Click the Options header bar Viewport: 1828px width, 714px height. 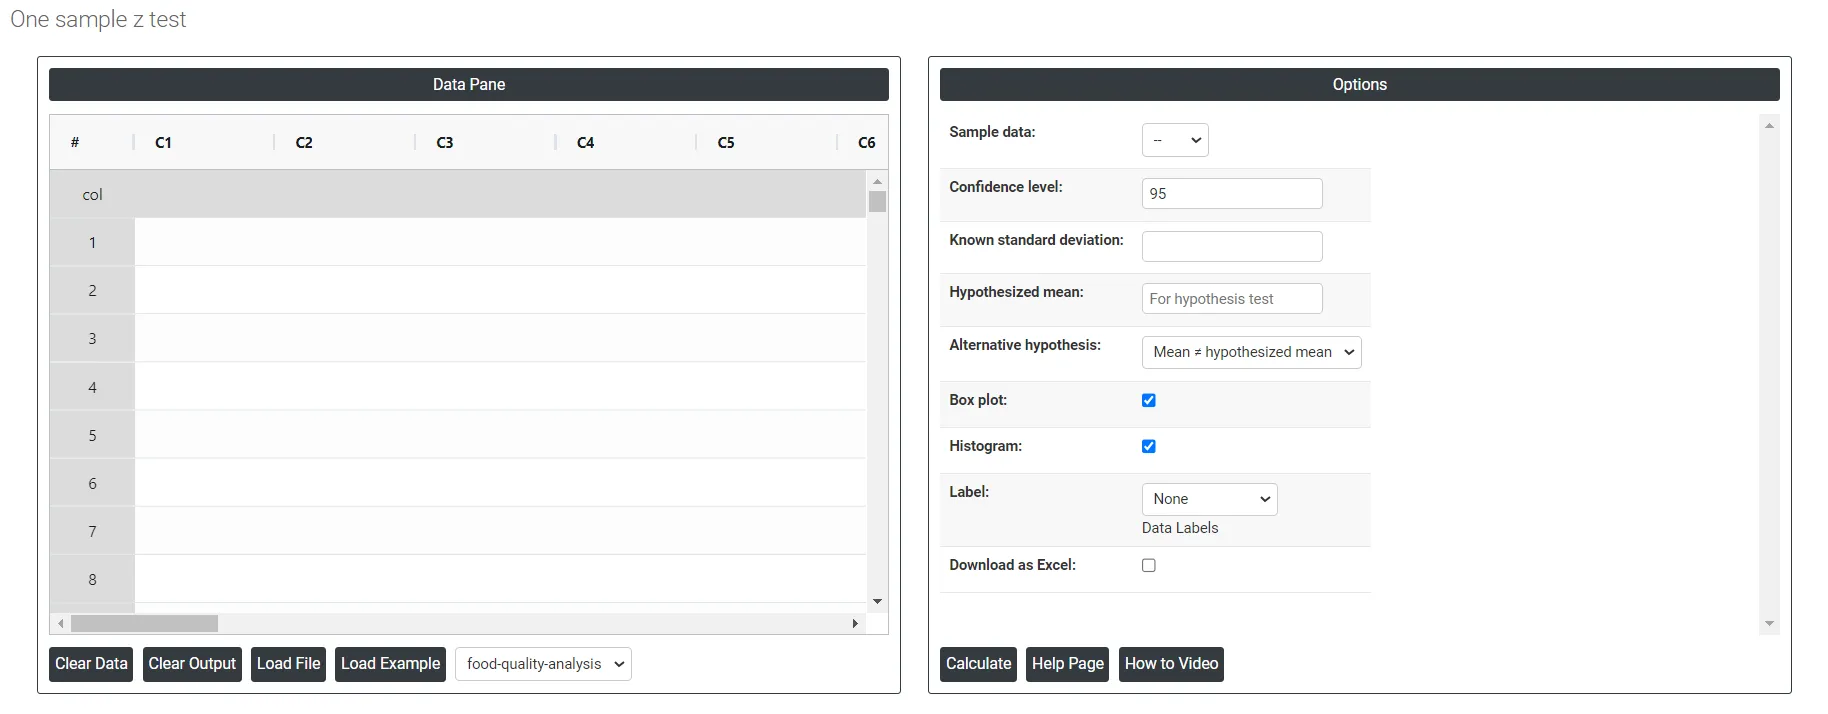point(1360,85)
